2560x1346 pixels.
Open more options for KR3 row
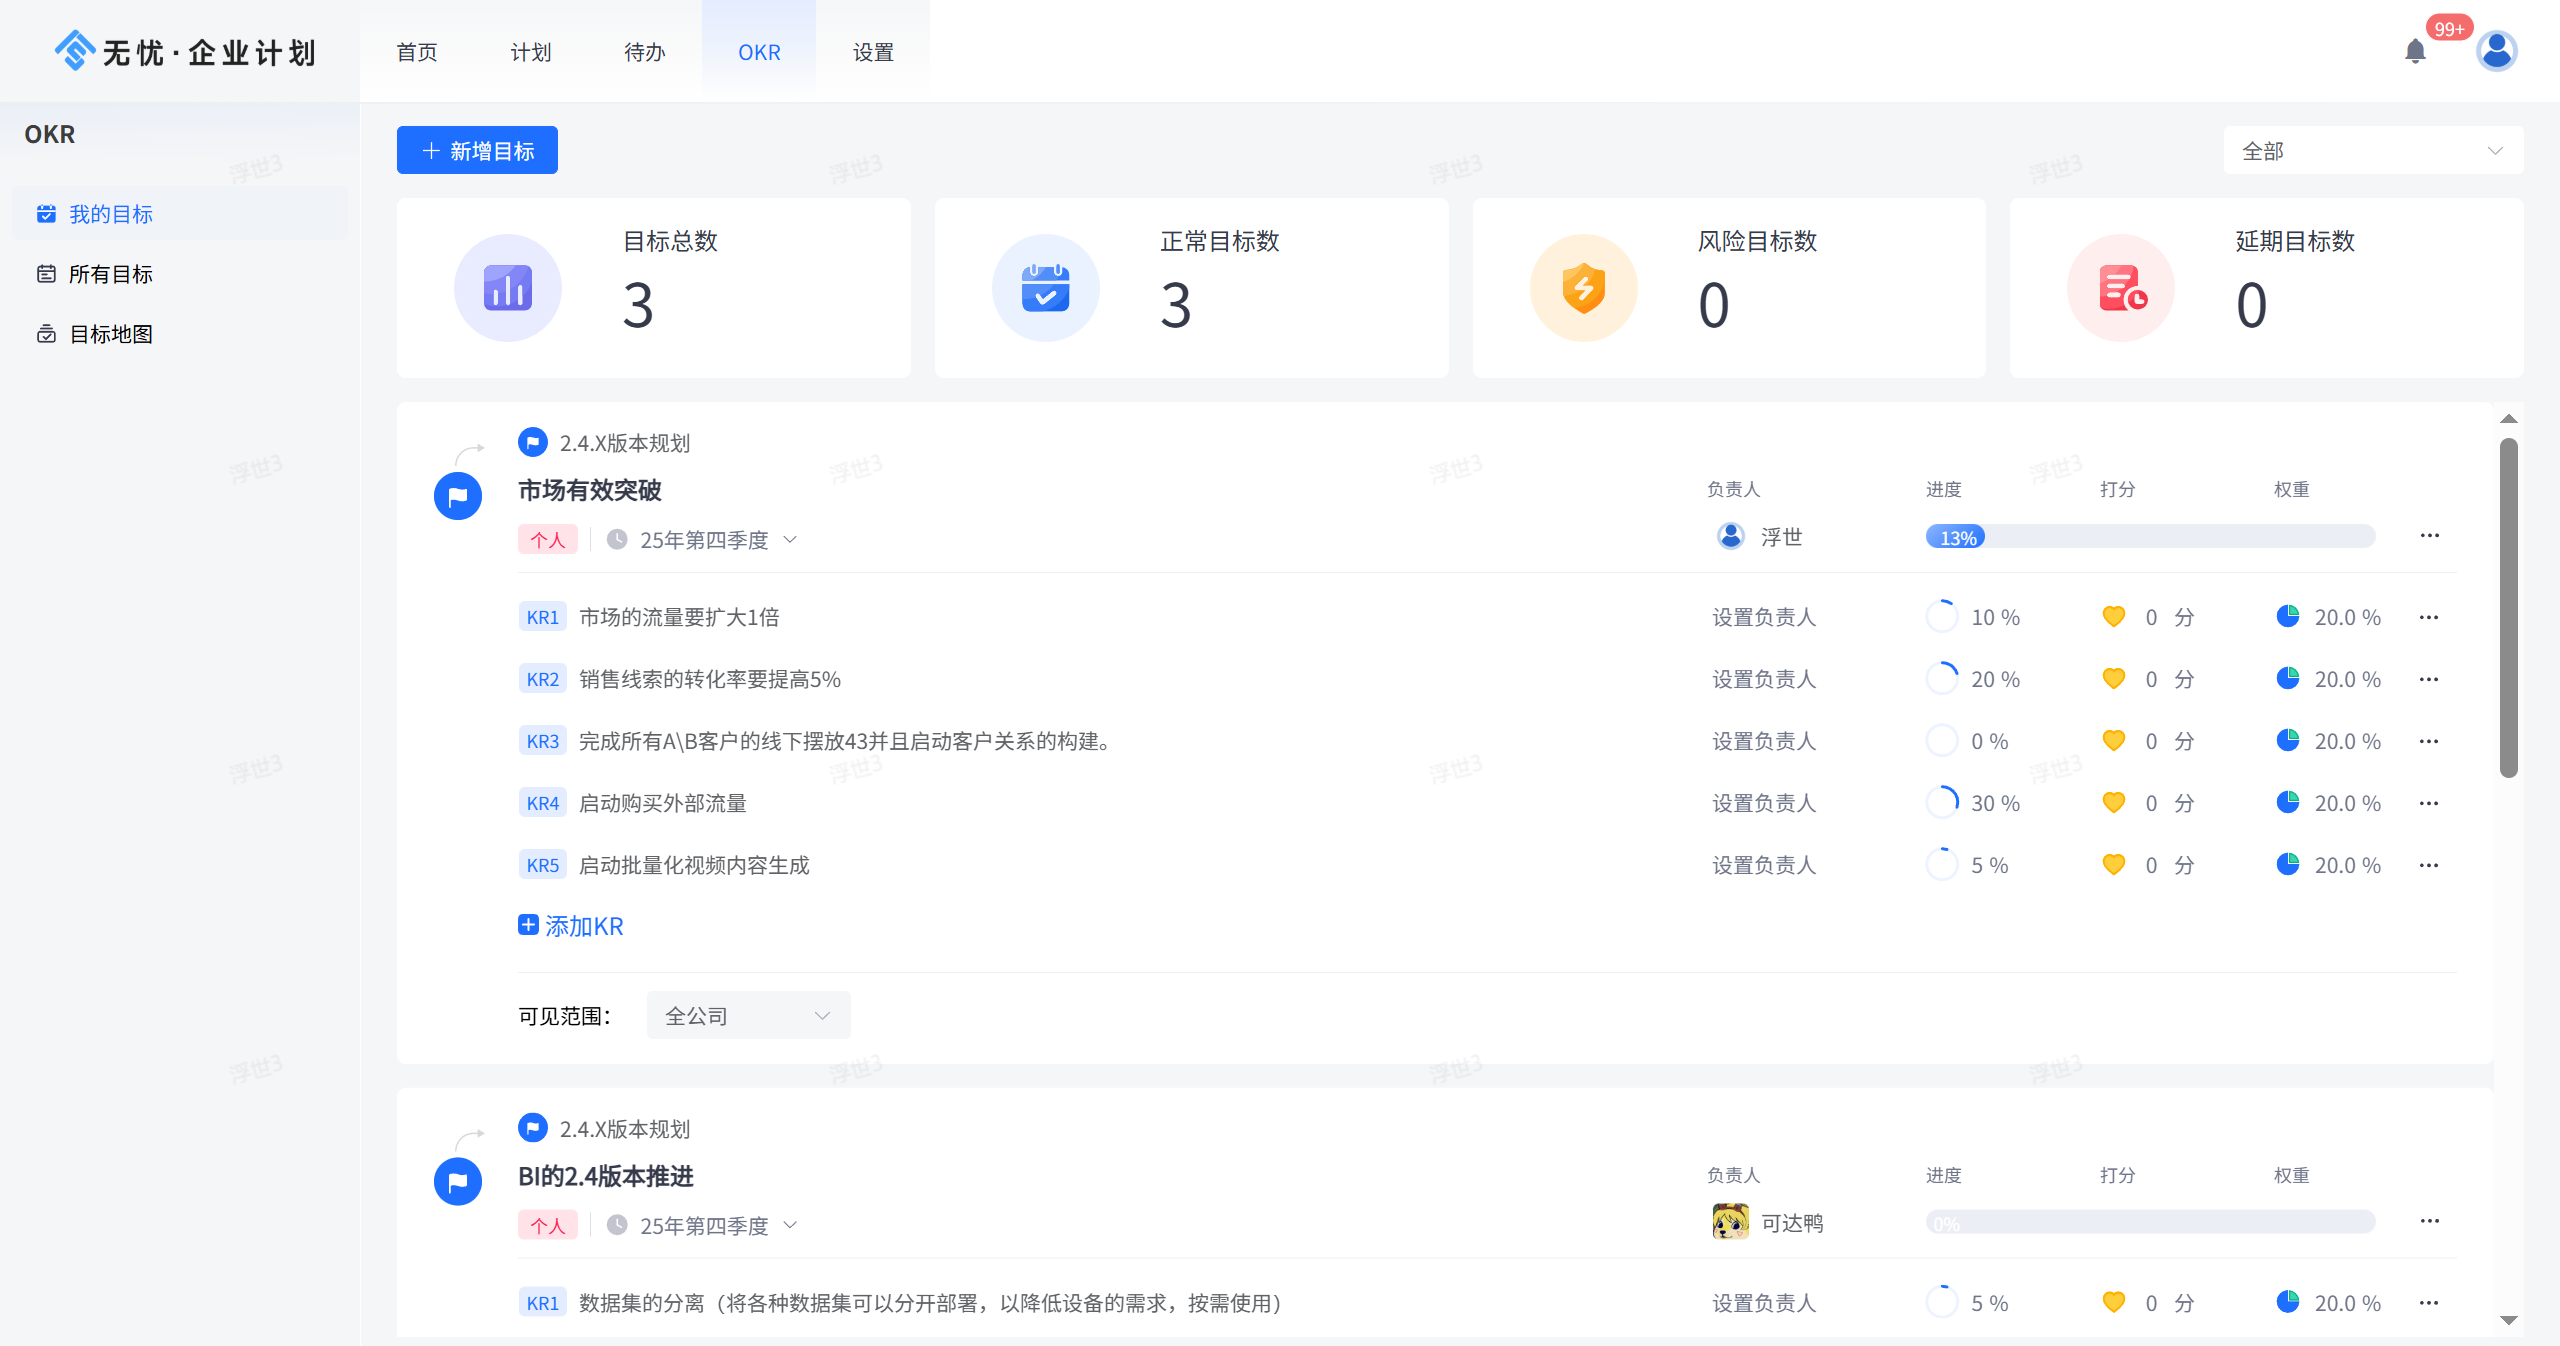click(2429, 741)
